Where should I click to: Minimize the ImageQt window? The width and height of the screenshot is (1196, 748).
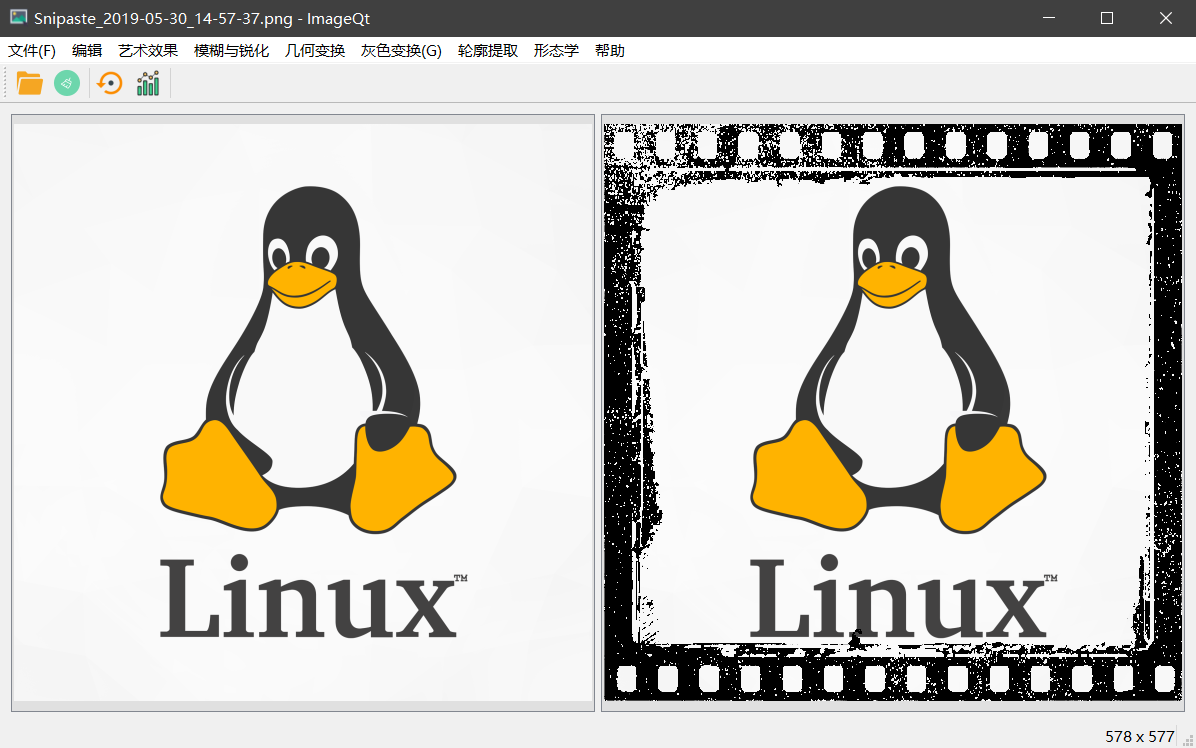point(1049,18)
